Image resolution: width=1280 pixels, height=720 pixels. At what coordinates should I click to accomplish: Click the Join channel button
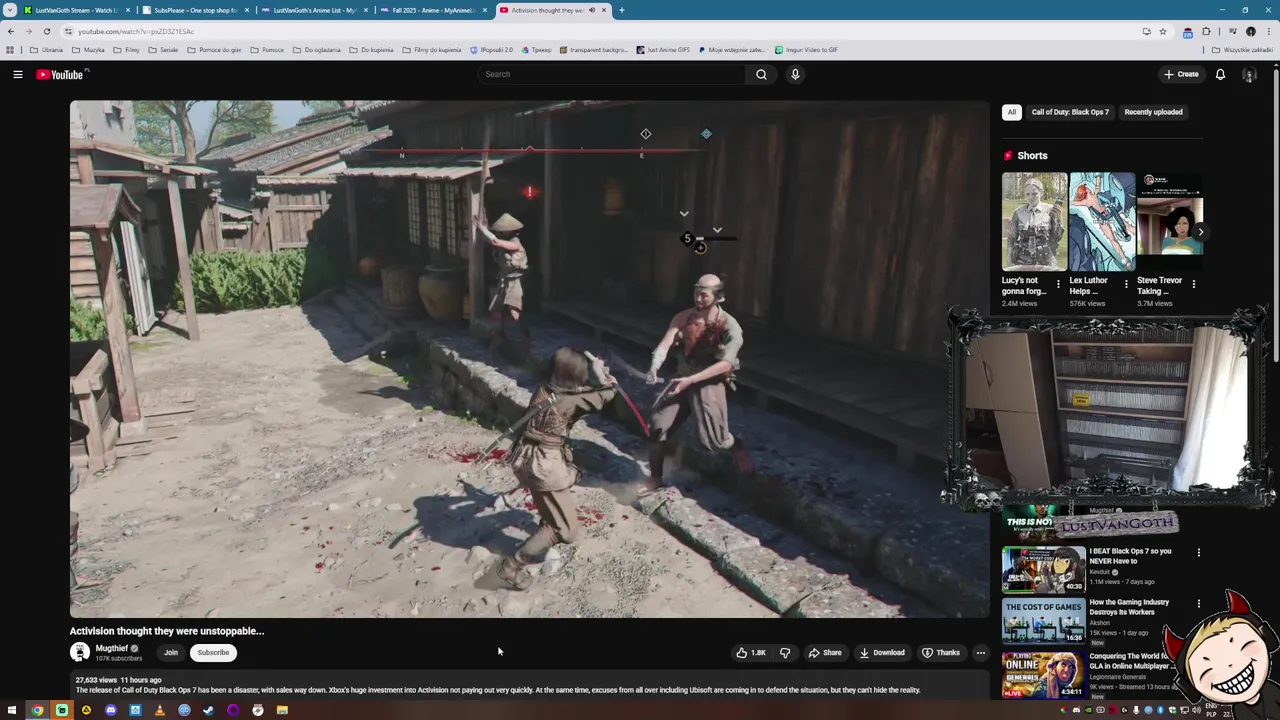coord(171,652)
